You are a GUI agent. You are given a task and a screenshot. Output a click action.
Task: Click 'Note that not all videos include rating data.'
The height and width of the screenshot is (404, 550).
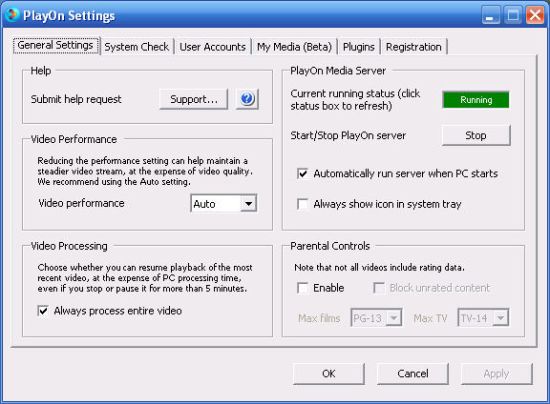[380, 268]
